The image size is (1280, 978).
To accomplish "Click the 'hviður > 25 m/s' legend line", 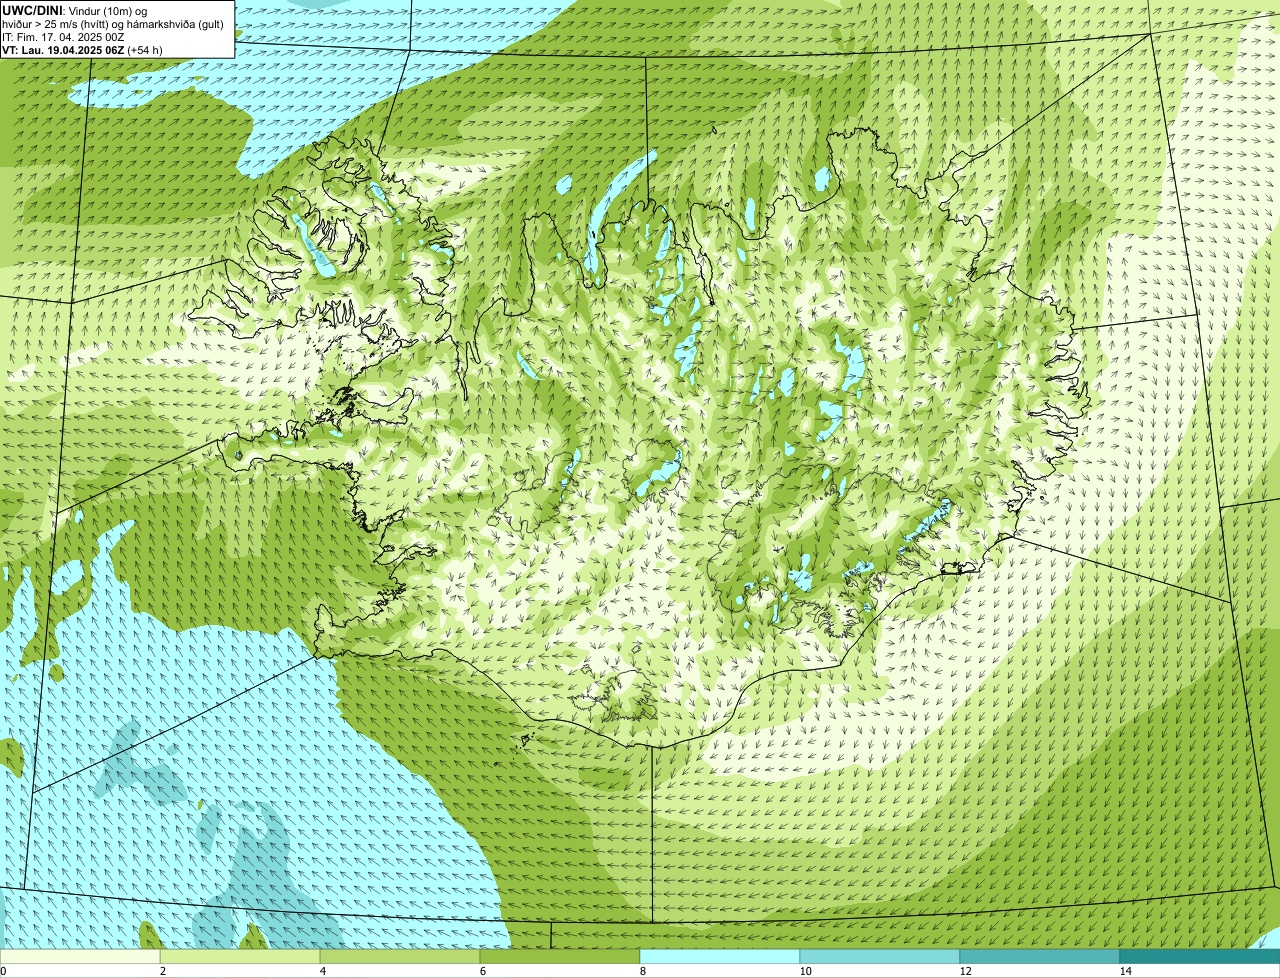I will 113,23.
